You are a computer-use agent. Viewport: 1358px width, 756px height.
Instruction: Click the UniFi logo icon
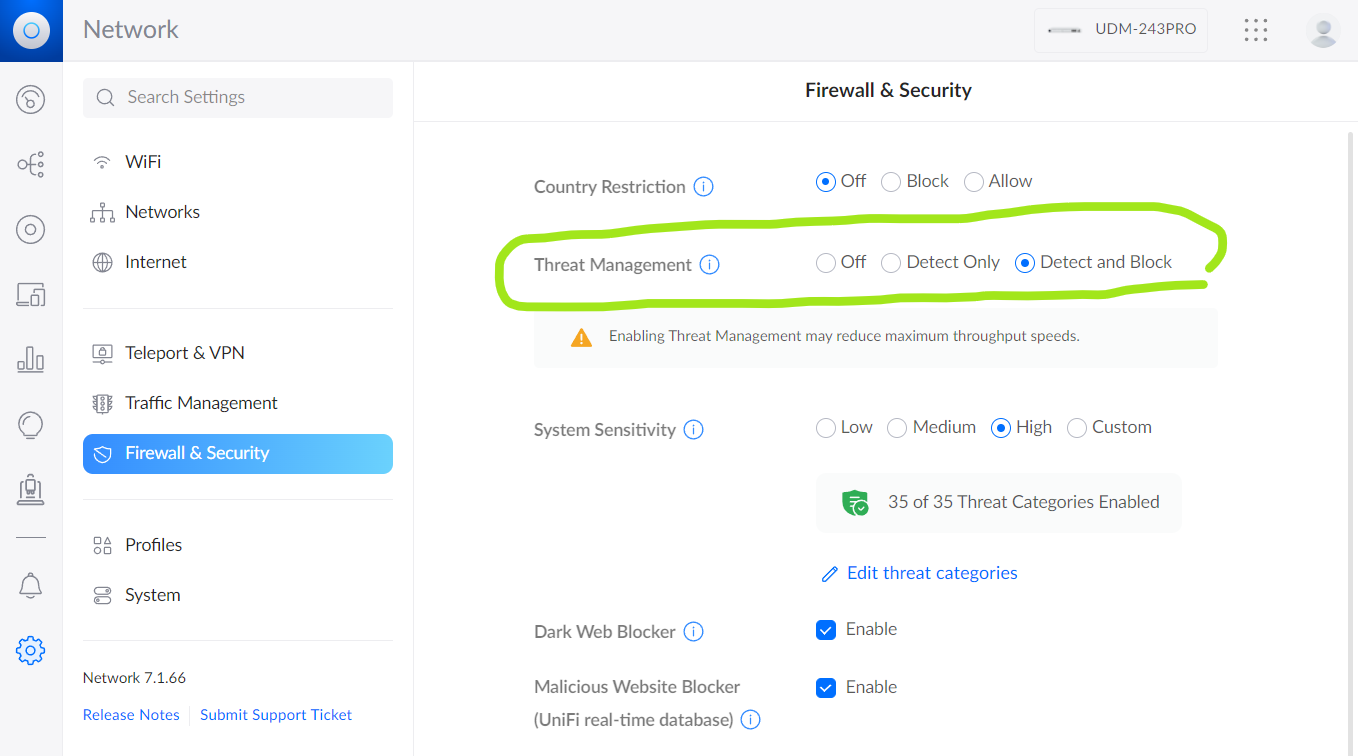click(x=31, y=31)
